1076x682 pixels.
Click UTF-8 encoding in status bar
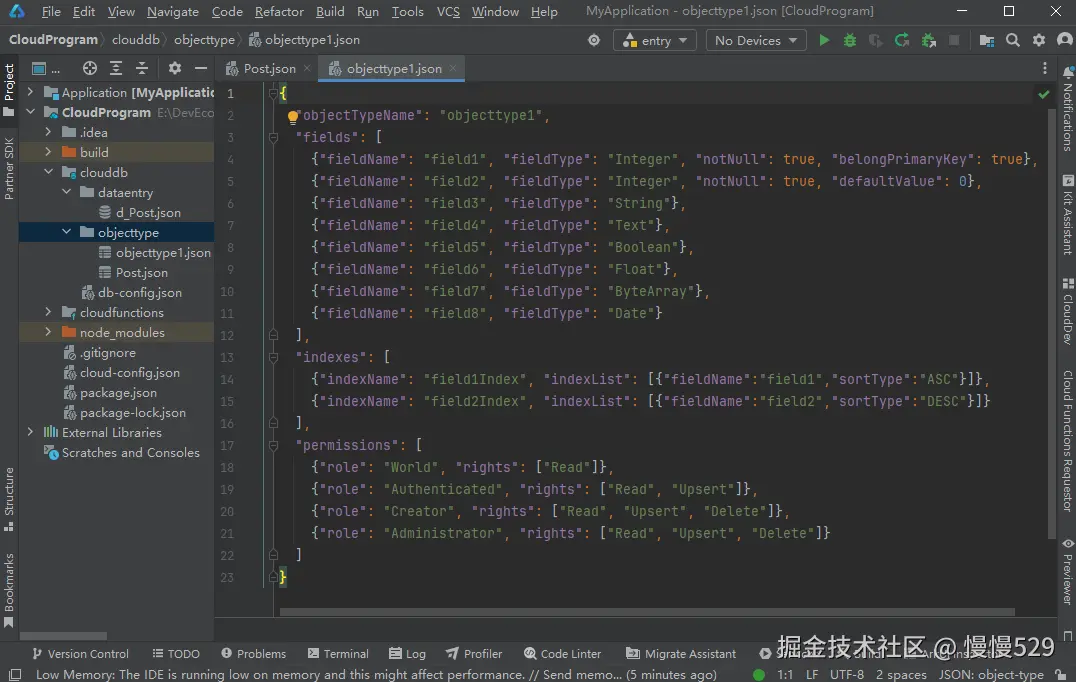[847, 674]
